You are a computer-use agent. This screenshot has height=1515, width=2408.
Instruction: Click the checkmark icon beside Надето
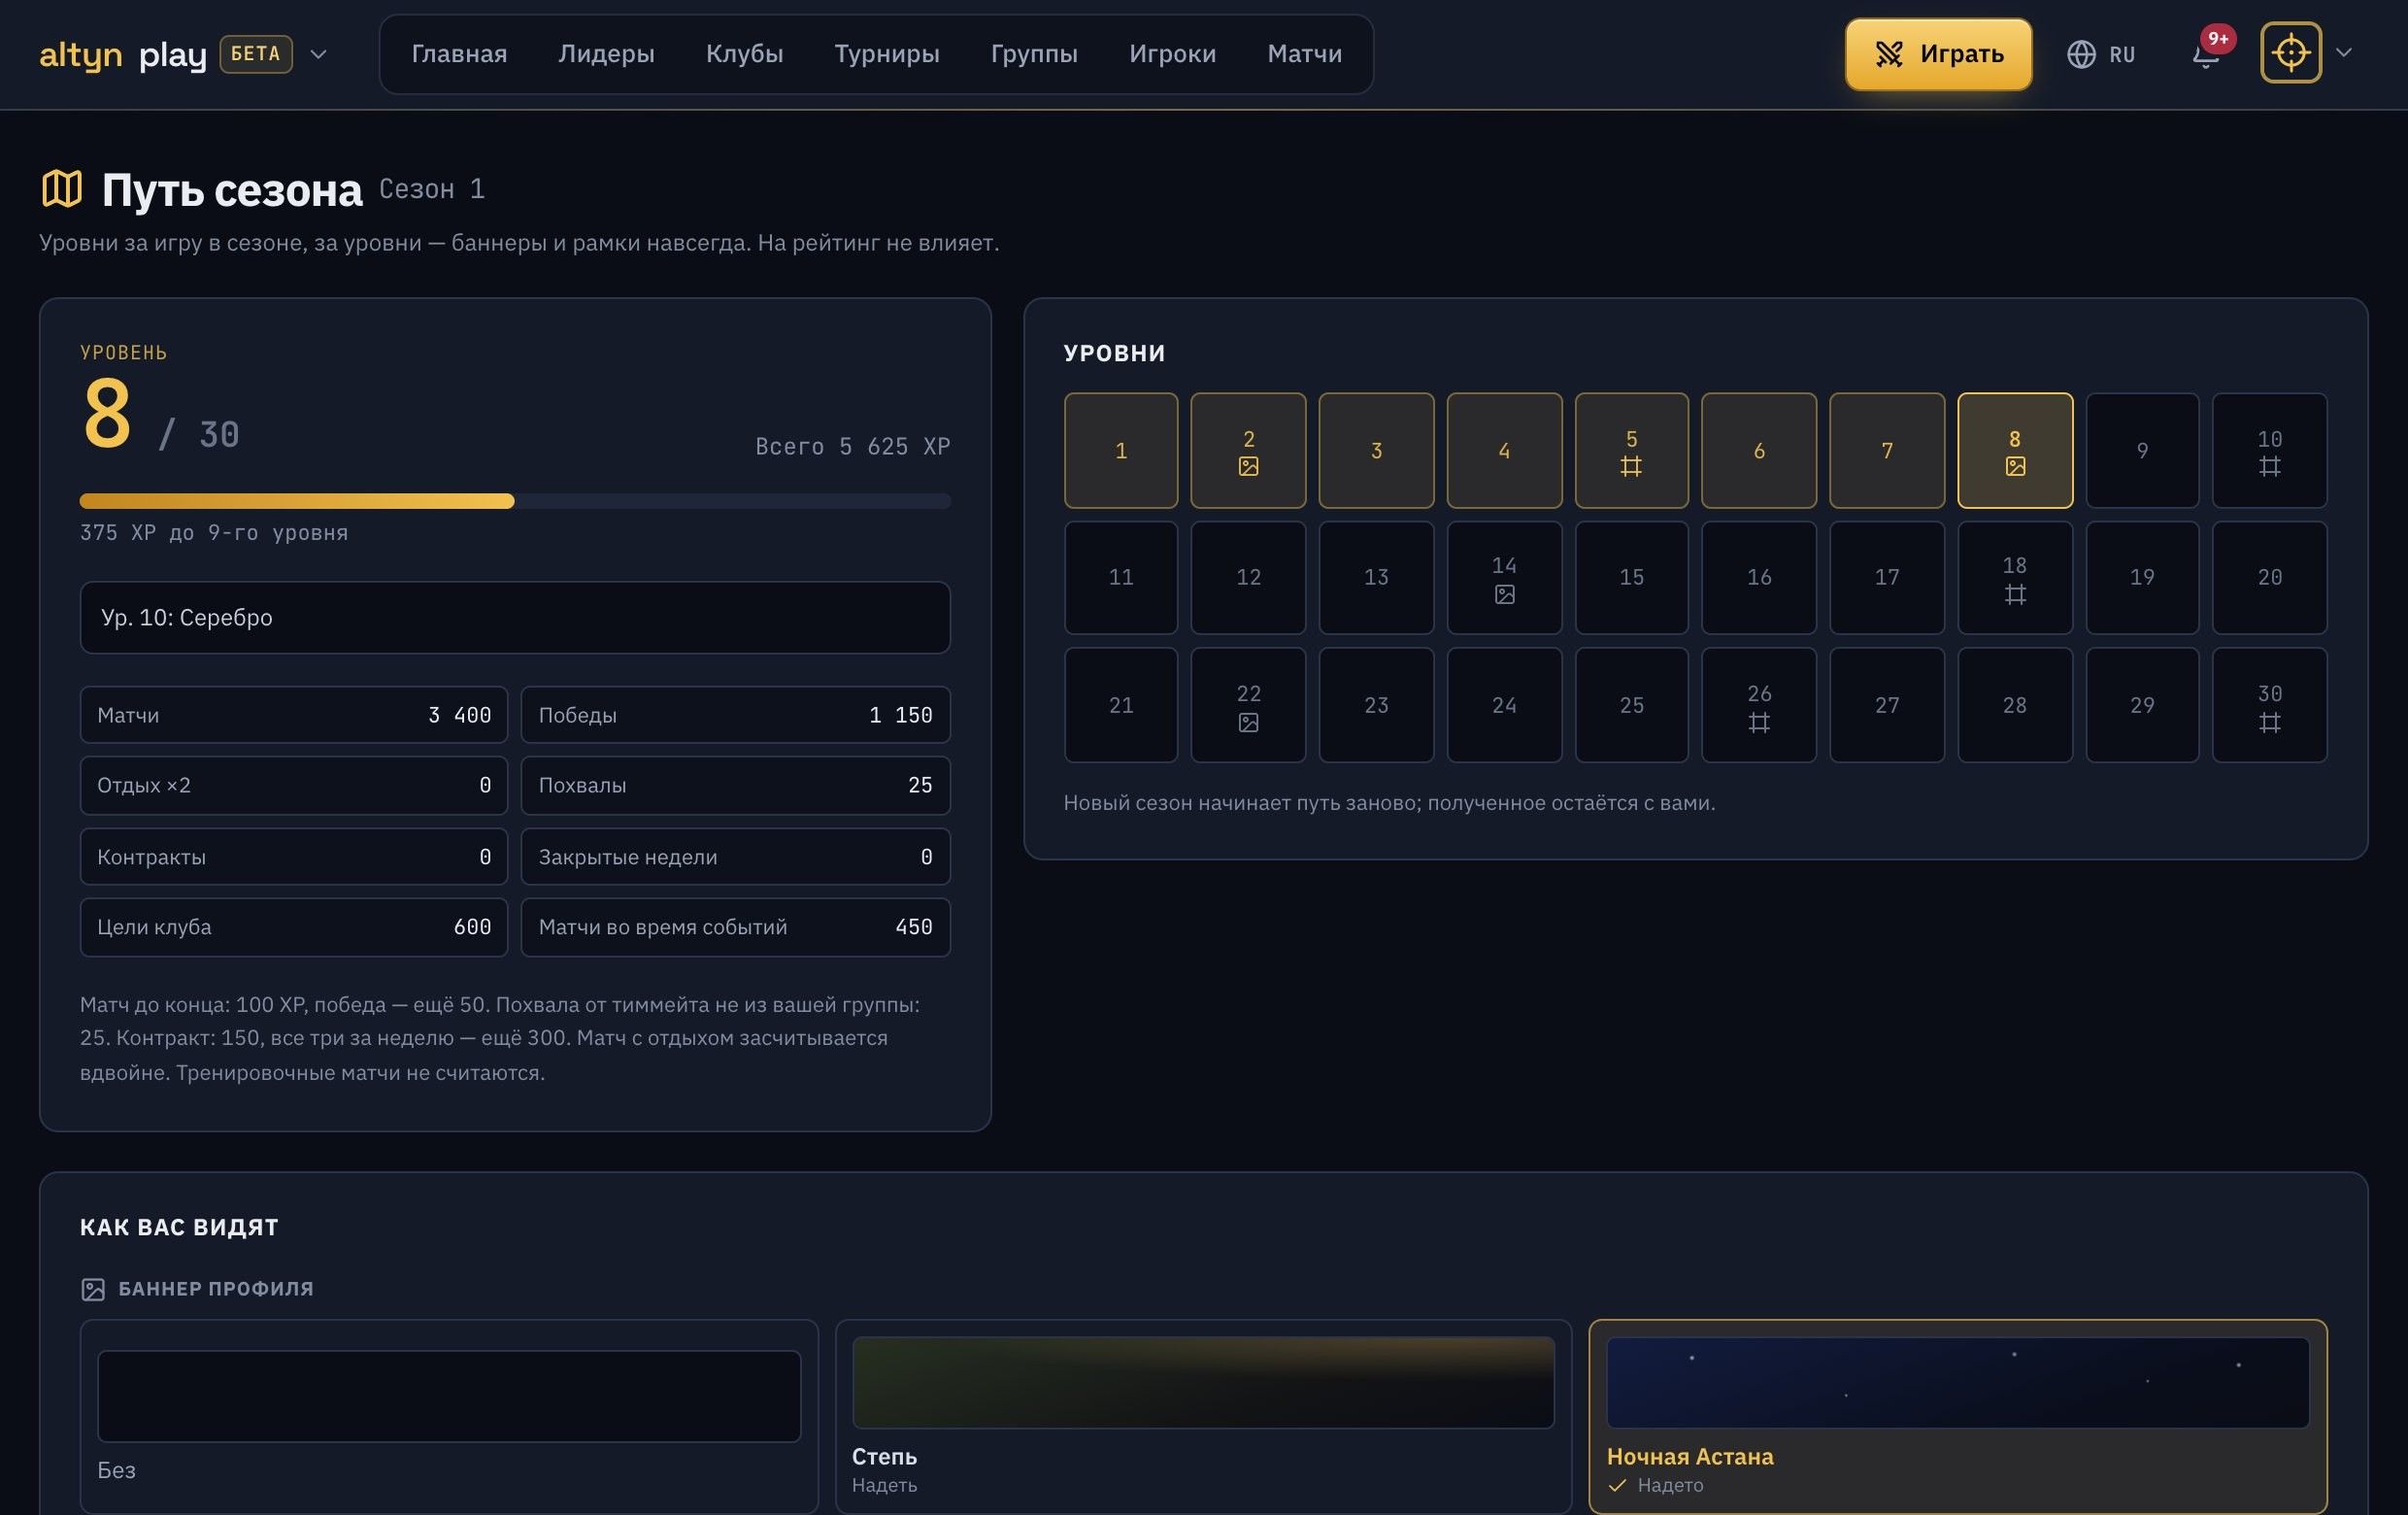click(x=1617, y=1485)
